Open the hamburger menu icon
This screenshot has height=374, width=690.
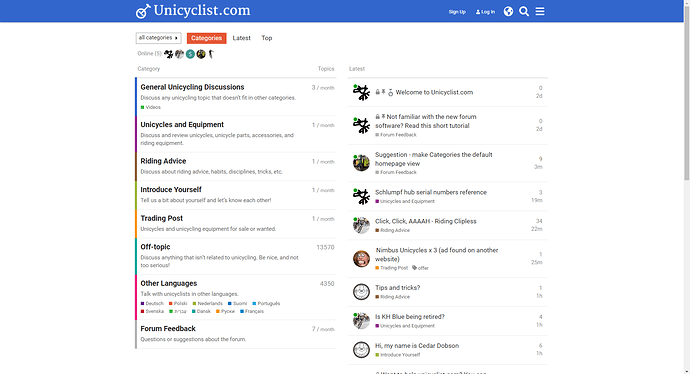click(540, 11)
